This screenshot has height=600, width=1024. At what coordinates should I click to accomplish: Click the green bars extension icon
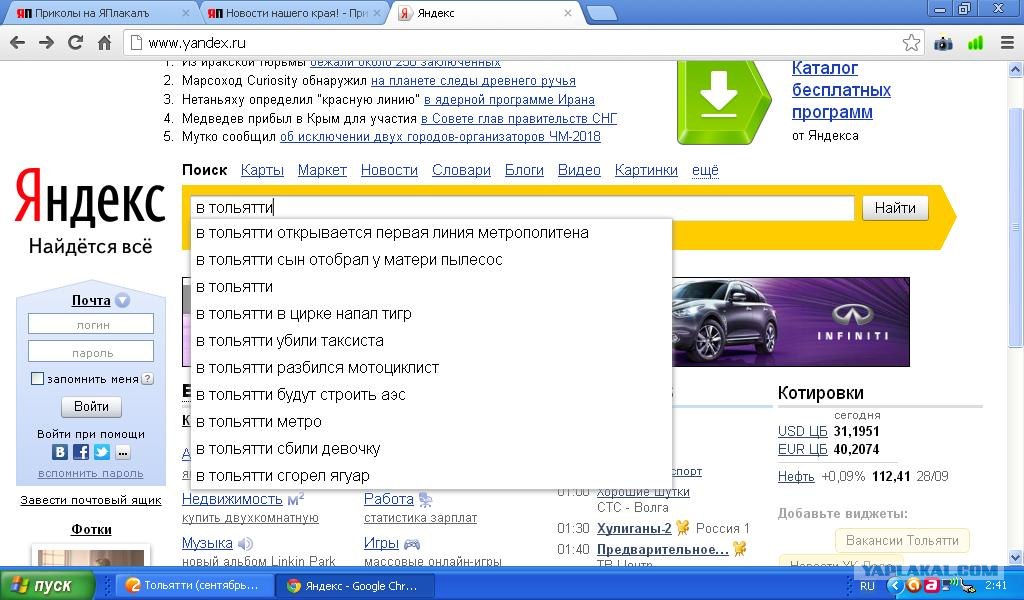(975, 44)
